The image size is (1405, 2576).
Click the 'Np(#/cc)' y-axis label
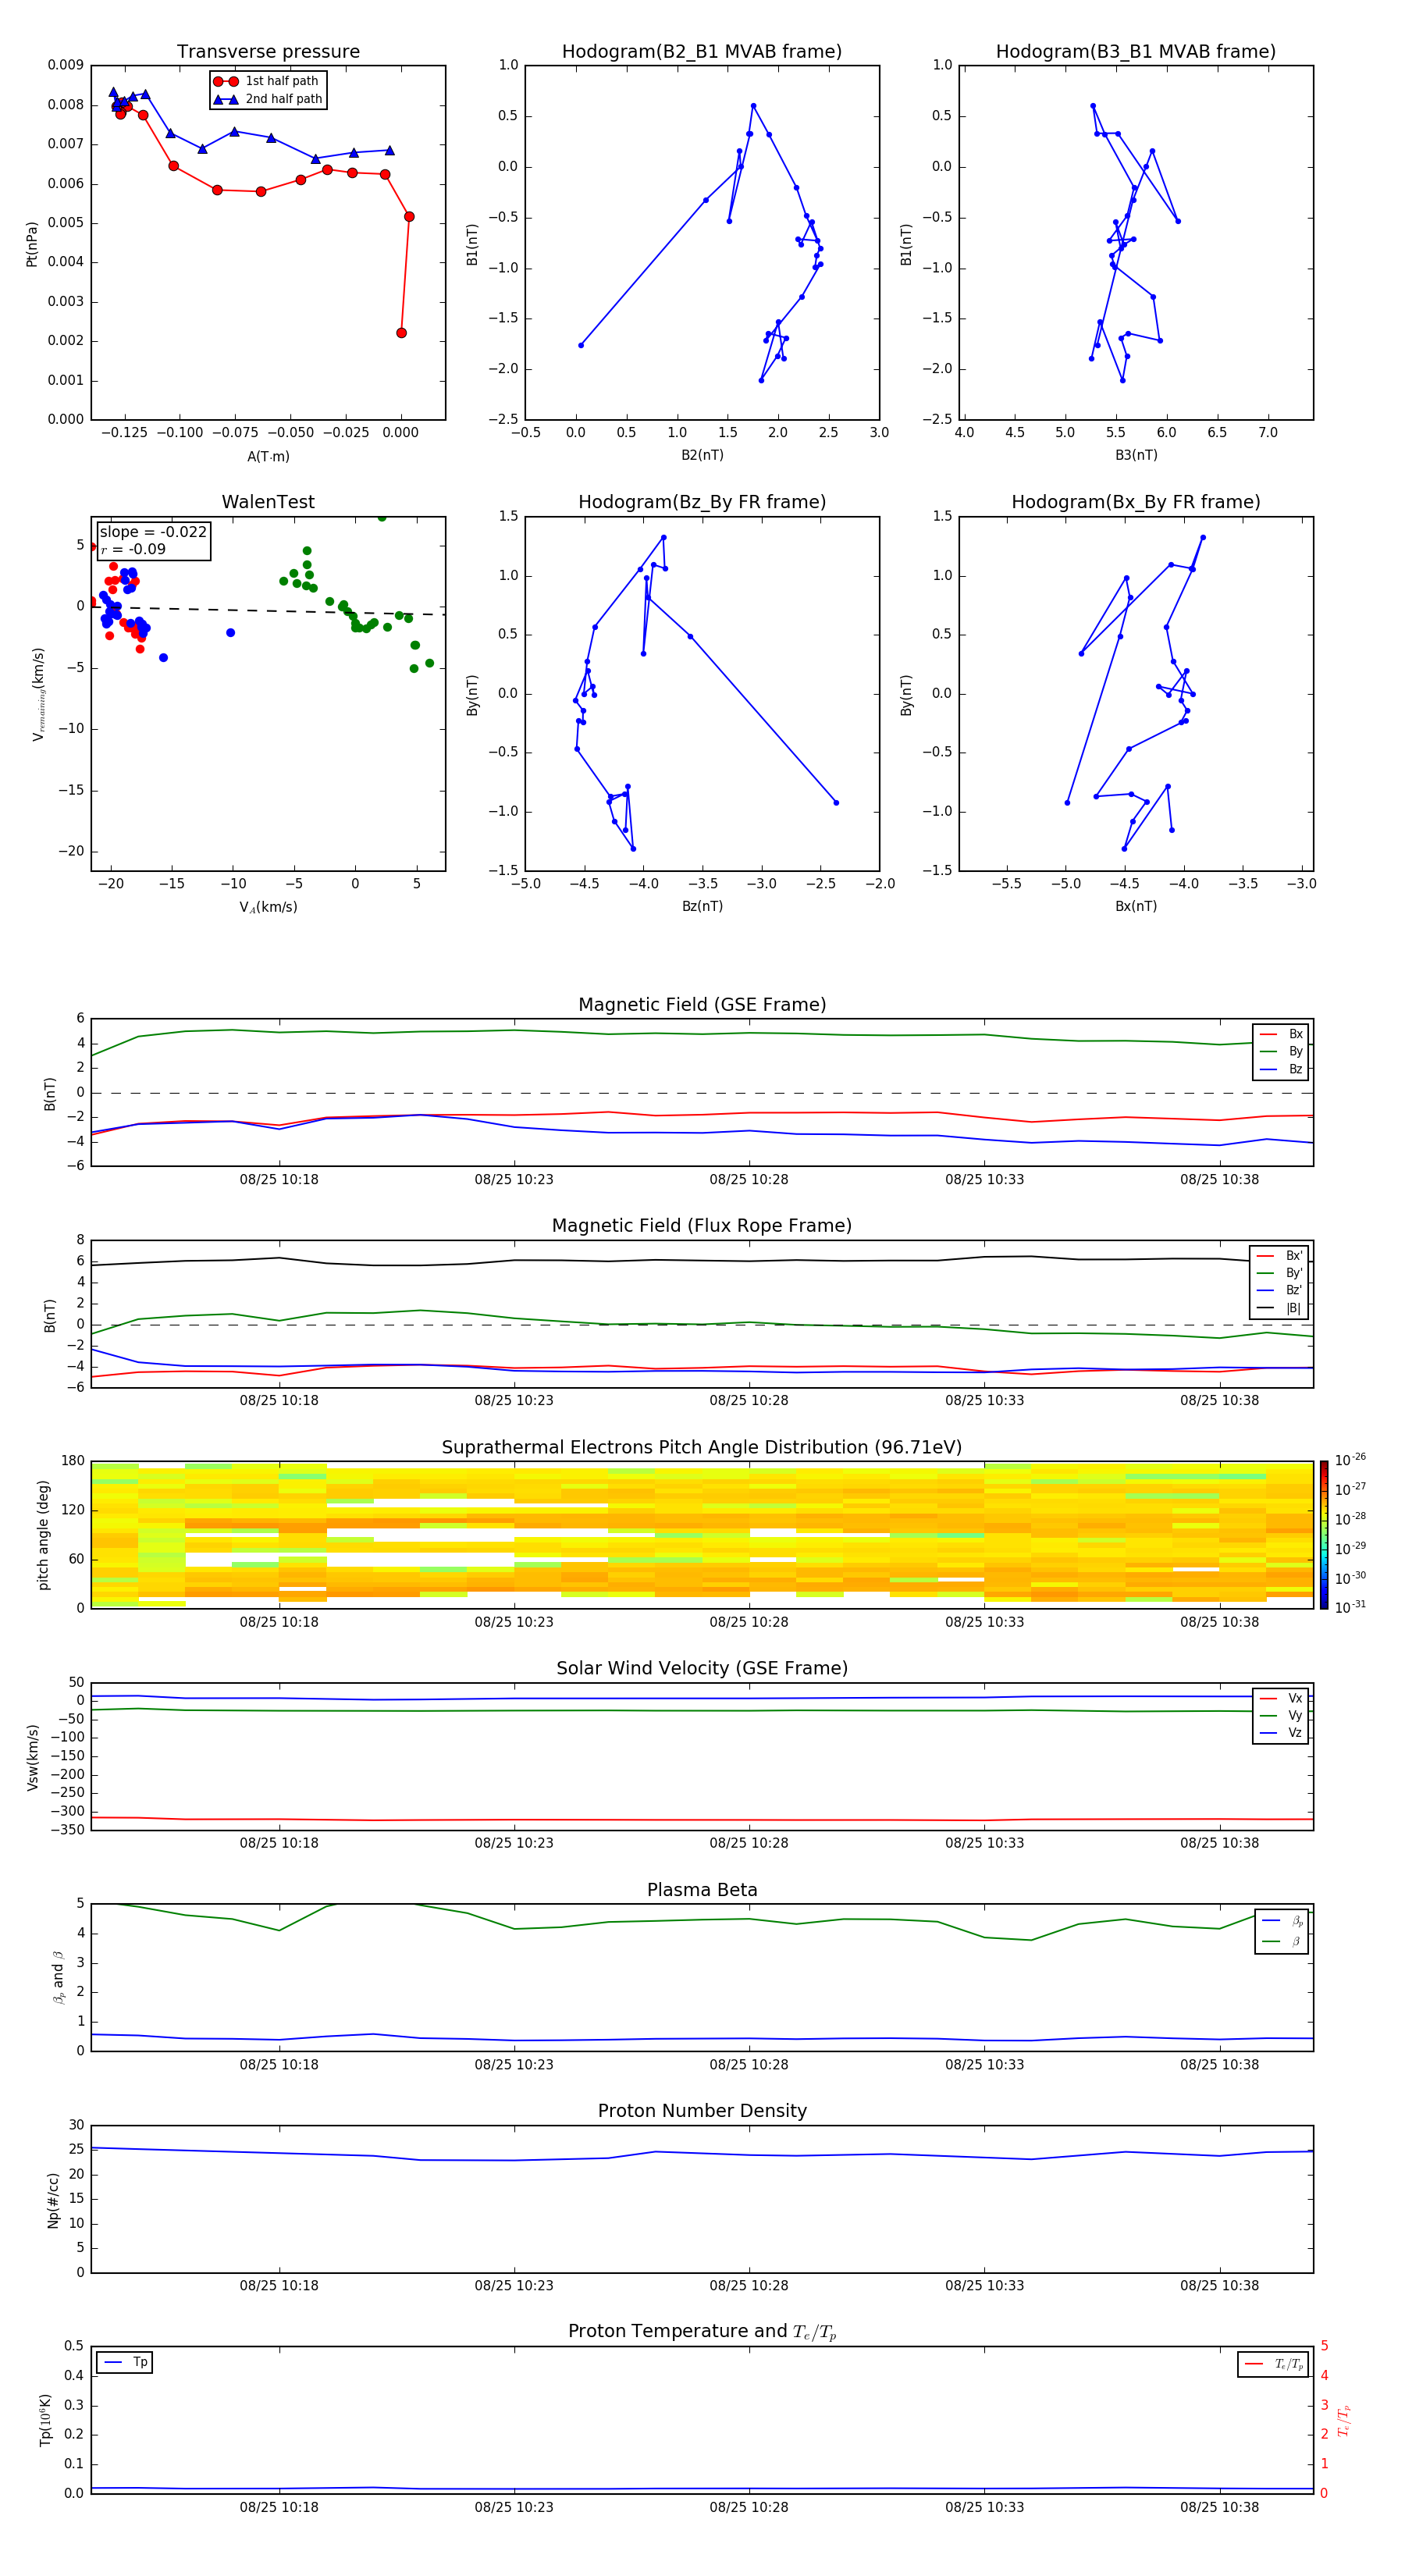tap(53, 2200)
